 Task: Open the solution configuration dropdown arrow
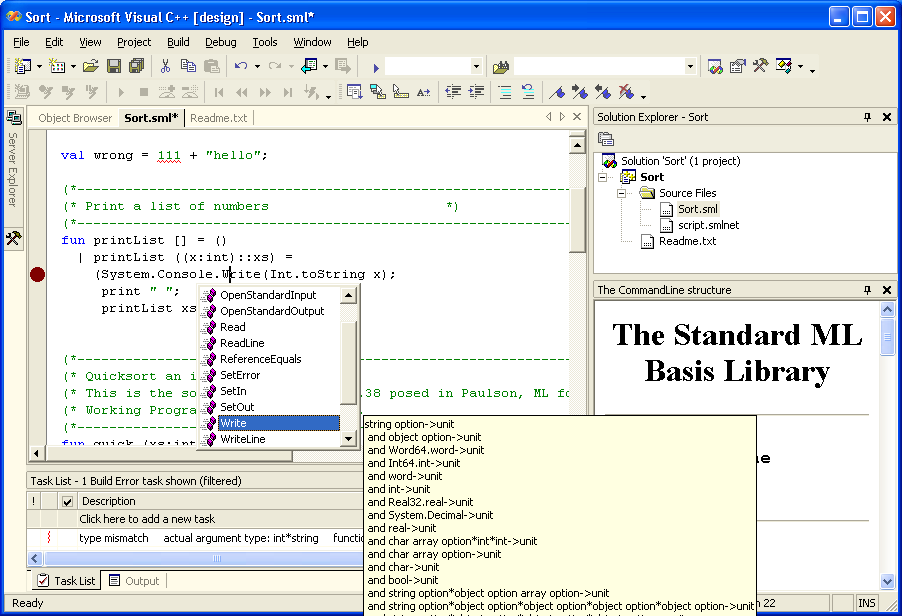(x=475, y=67)
